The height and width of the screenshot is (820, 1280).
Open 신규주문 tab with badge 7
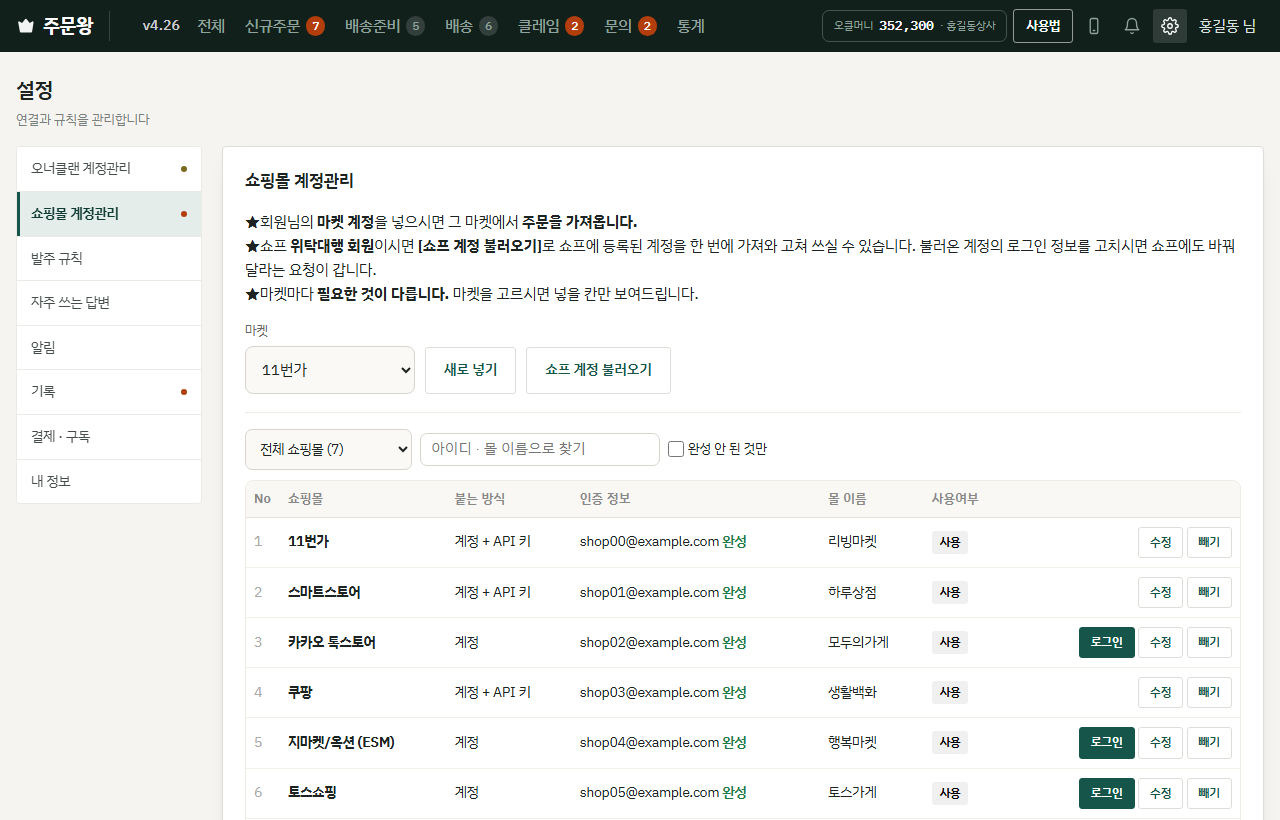point(284,26)
